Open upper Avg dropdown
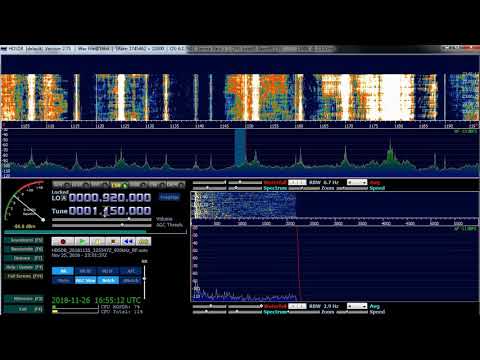The image size is (480, 360). (357, 182)
